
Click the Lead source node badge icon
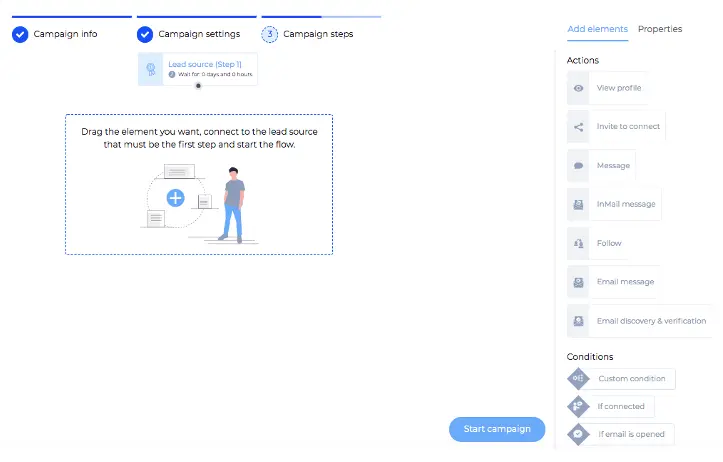click(x=150, y=69)
